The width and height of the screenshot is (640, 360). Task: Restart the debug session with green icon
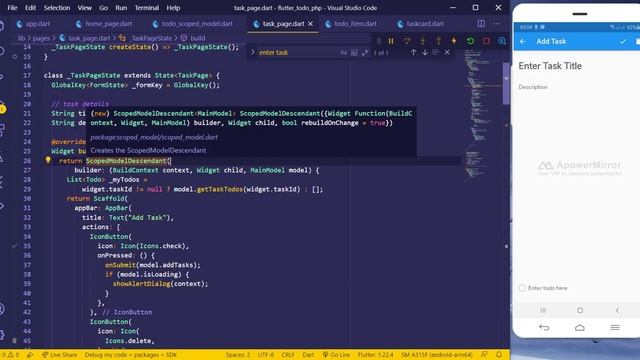470,41
